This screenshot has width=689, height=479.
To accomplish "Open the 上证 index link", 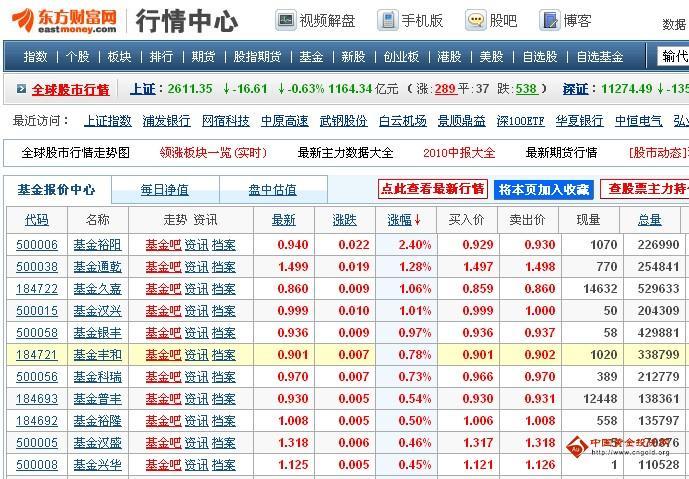I will click(x=143, y=89).
